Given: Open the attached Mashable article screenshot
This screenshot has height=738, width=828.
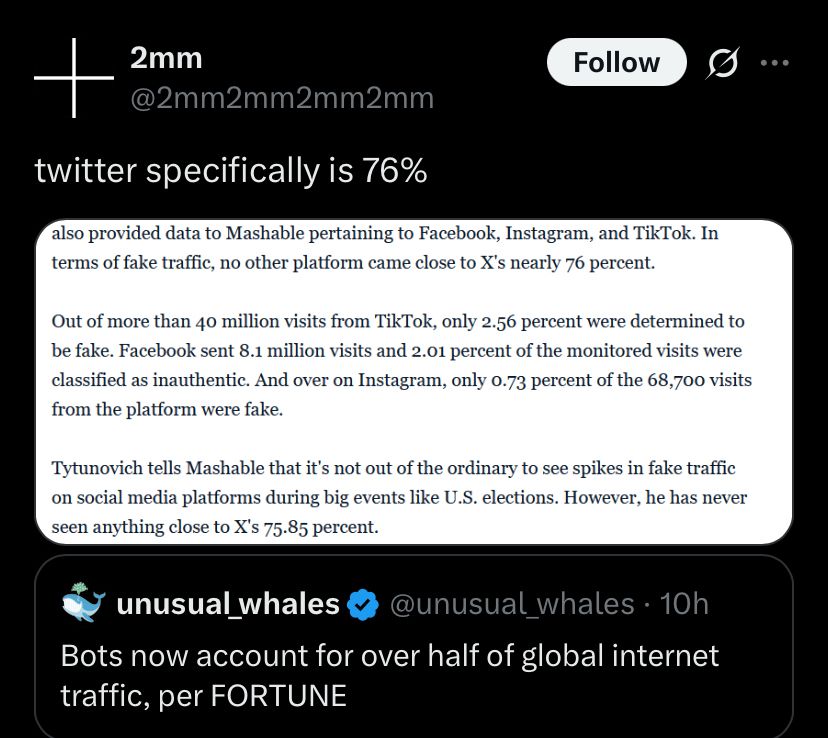Looking at the screenshot, I should [x=414, y=382].
